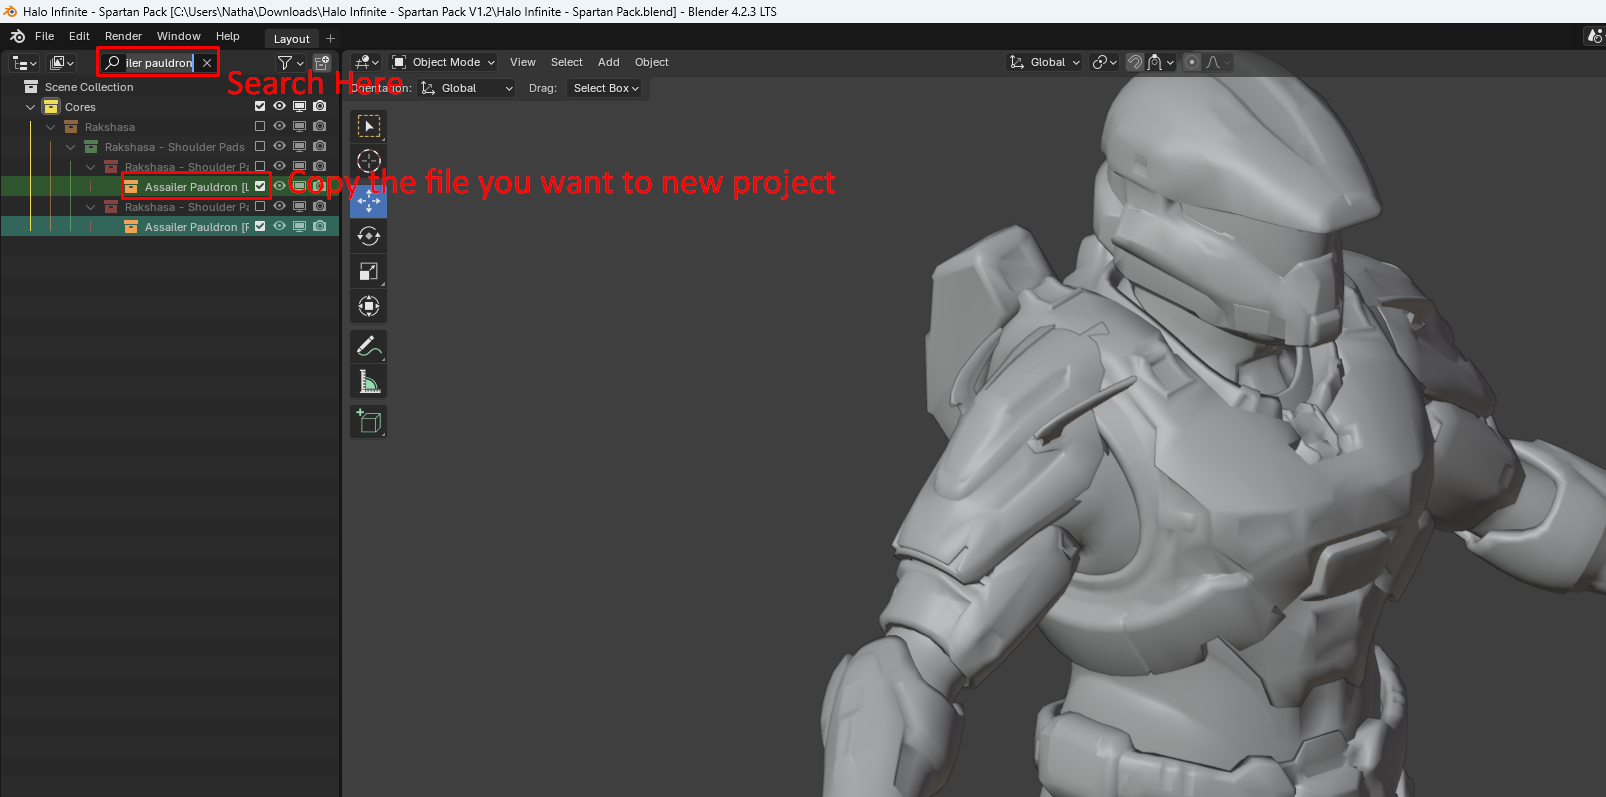This screenshot has width=1606, height=797.
Task: Select the Move tool
Action: click(369, 201)
